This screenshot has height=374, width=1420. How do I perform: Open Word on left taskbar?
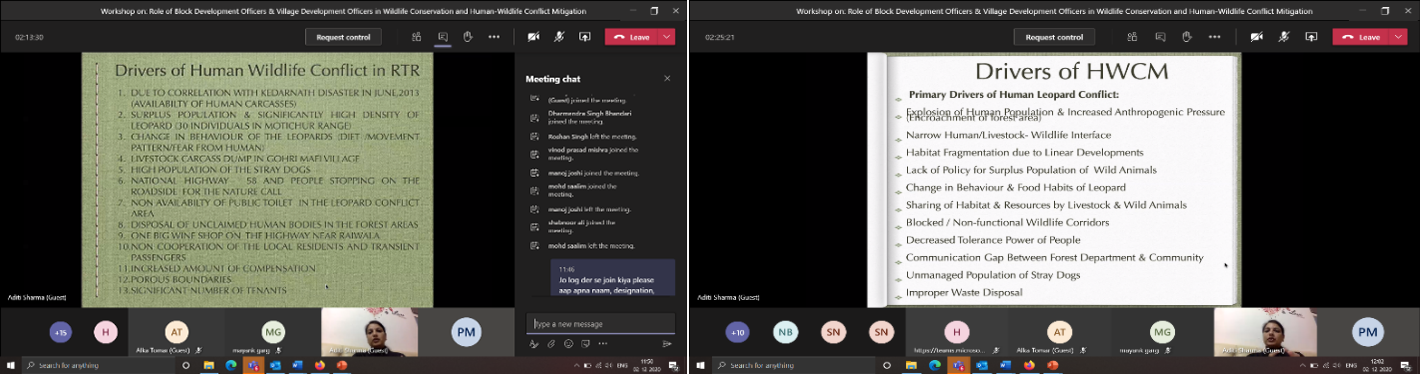coord(297,365)
